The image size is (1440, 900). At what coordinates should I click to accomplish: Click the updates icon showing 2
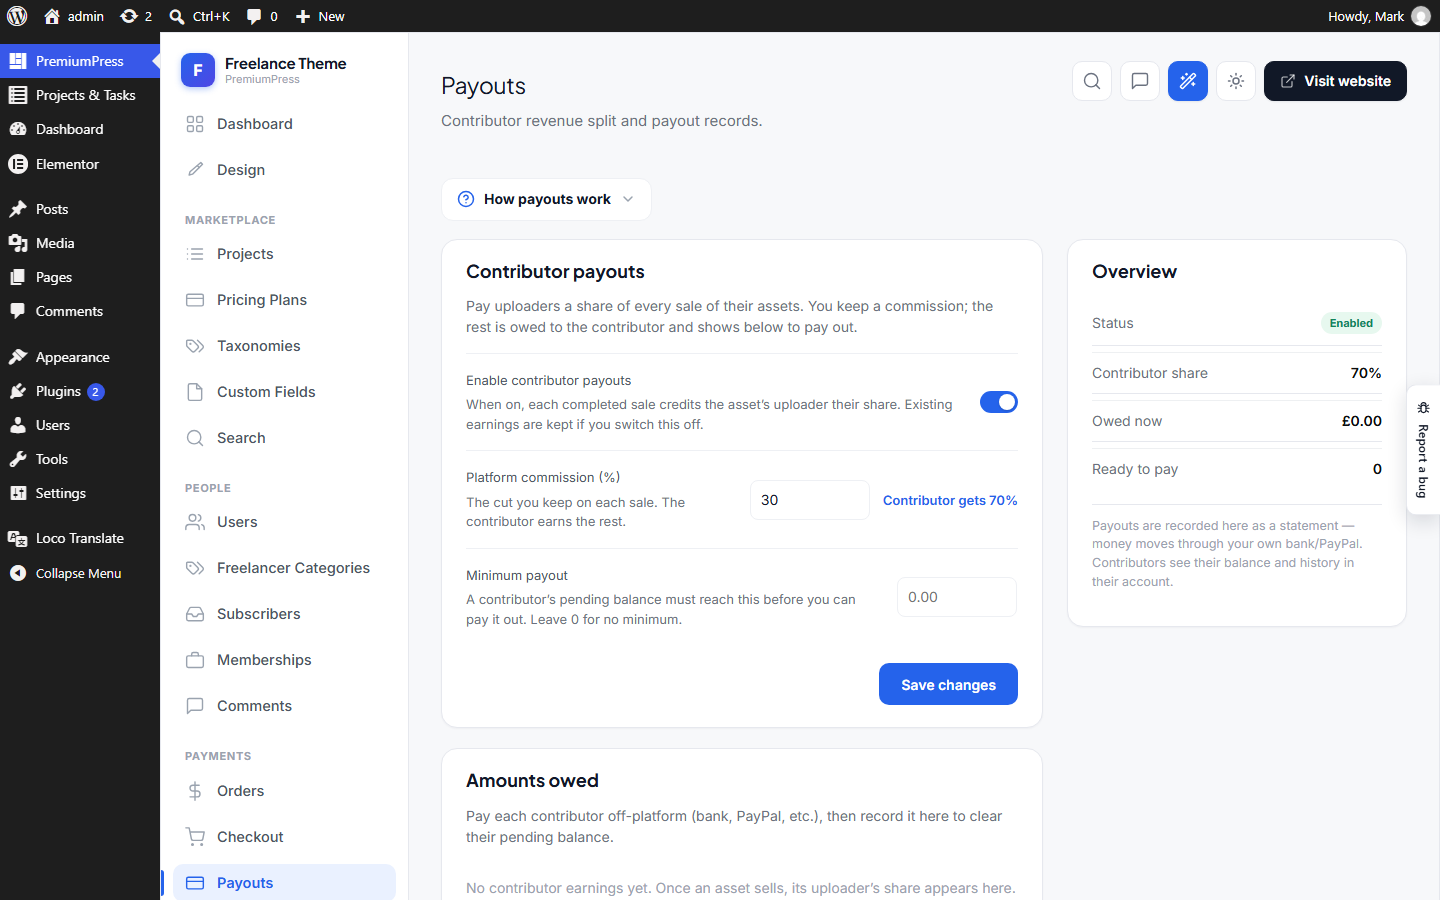click(135, 16)
